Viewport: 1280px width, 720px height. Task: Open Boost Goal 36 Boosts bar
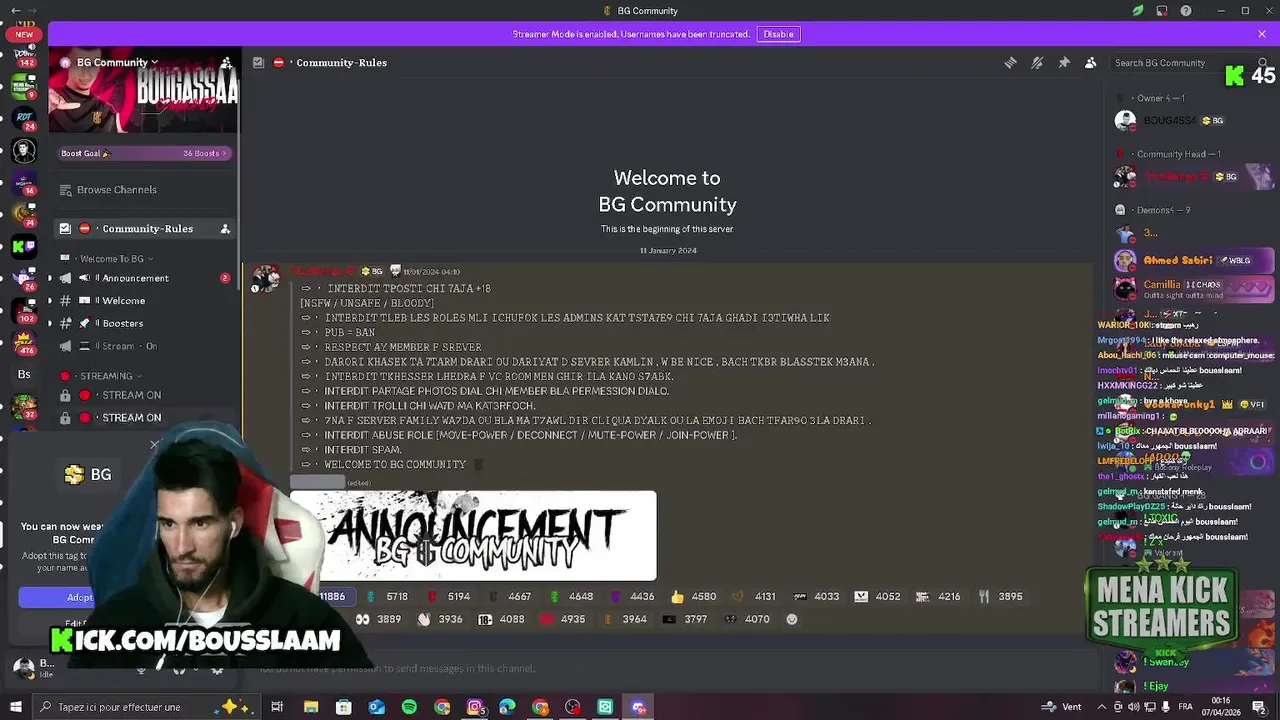coord(144,153)
